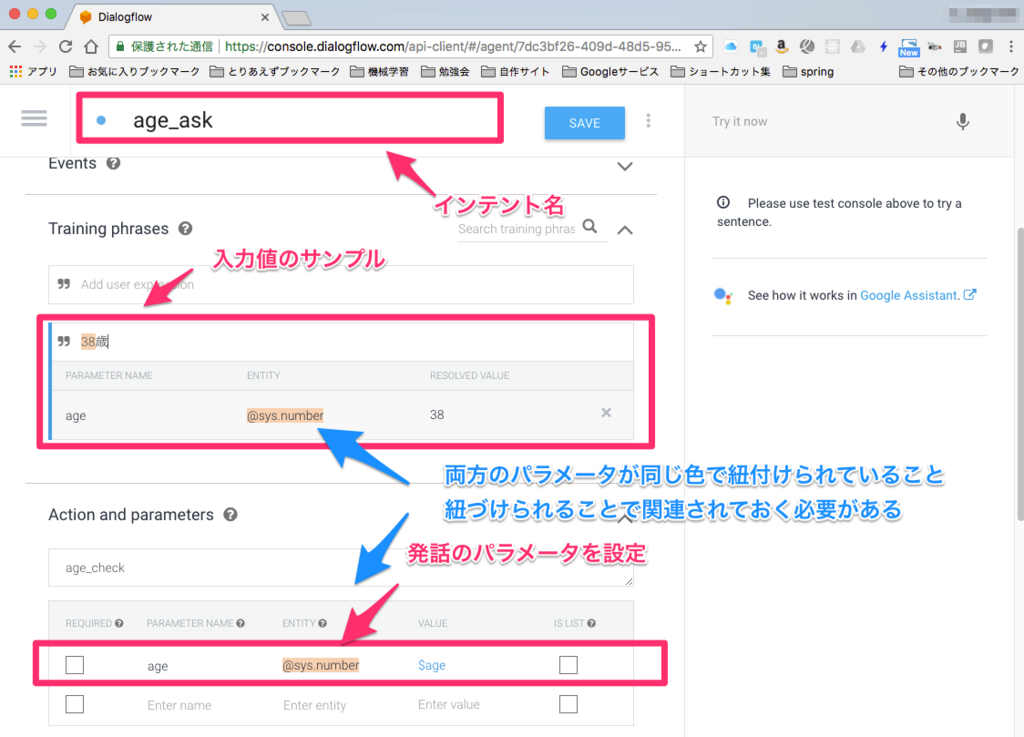Open the とりあえずブックマーク folder
This screenshot has height=737, width=1024.
275,71
